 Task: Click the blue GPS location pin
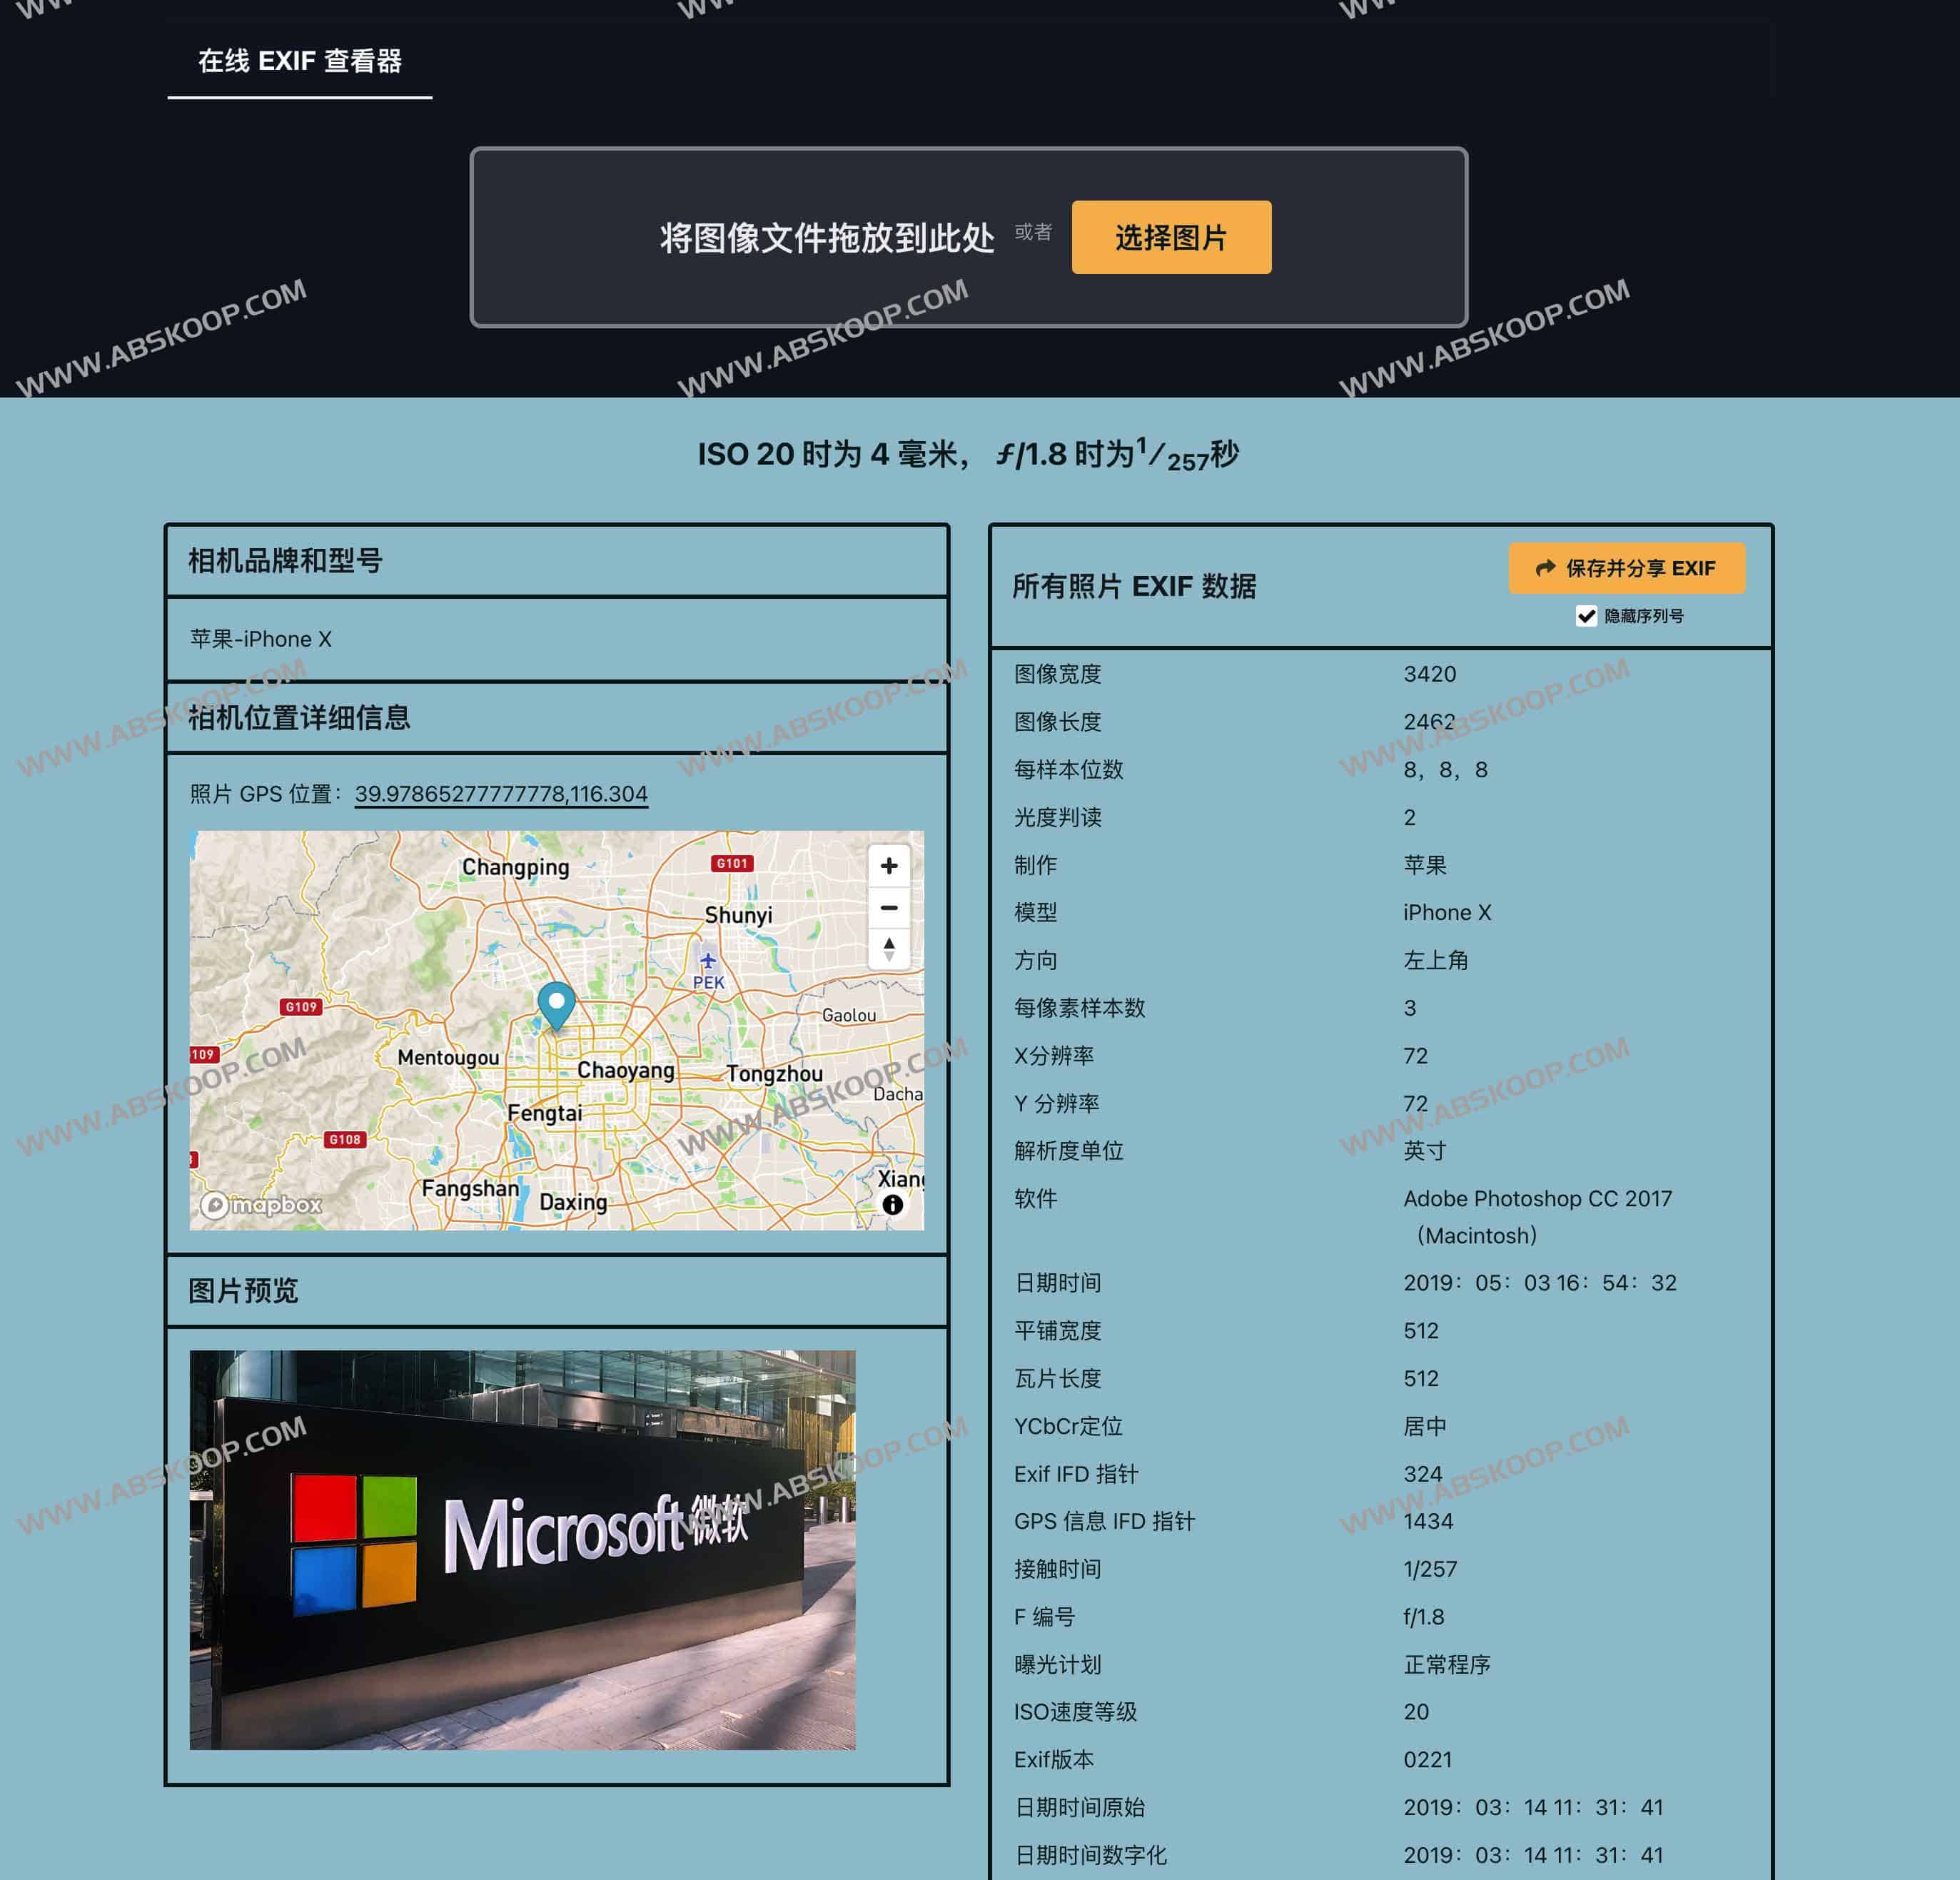556,1003
